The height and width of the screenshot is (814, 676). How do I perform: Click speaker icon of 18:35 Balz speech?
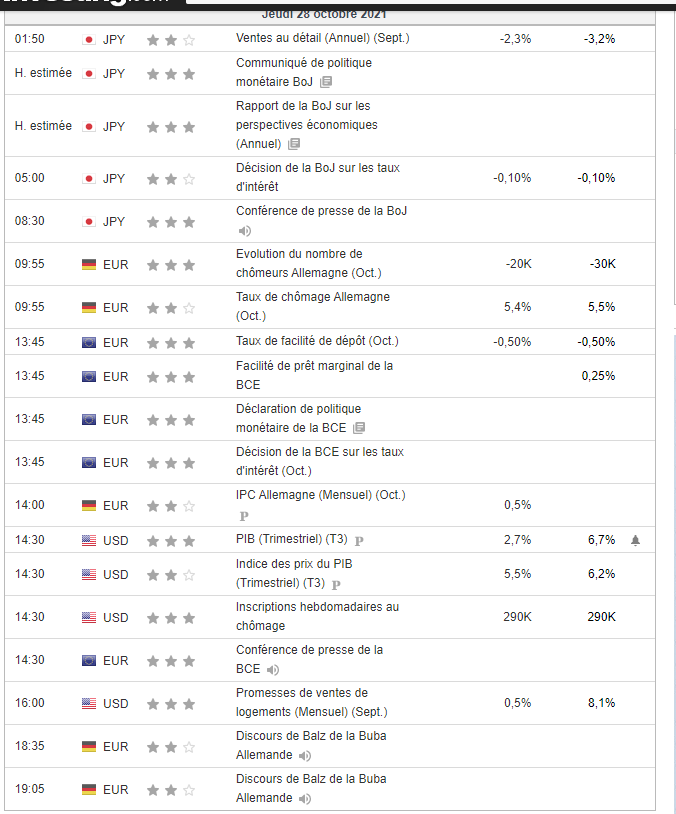click(x=305, y=756)
